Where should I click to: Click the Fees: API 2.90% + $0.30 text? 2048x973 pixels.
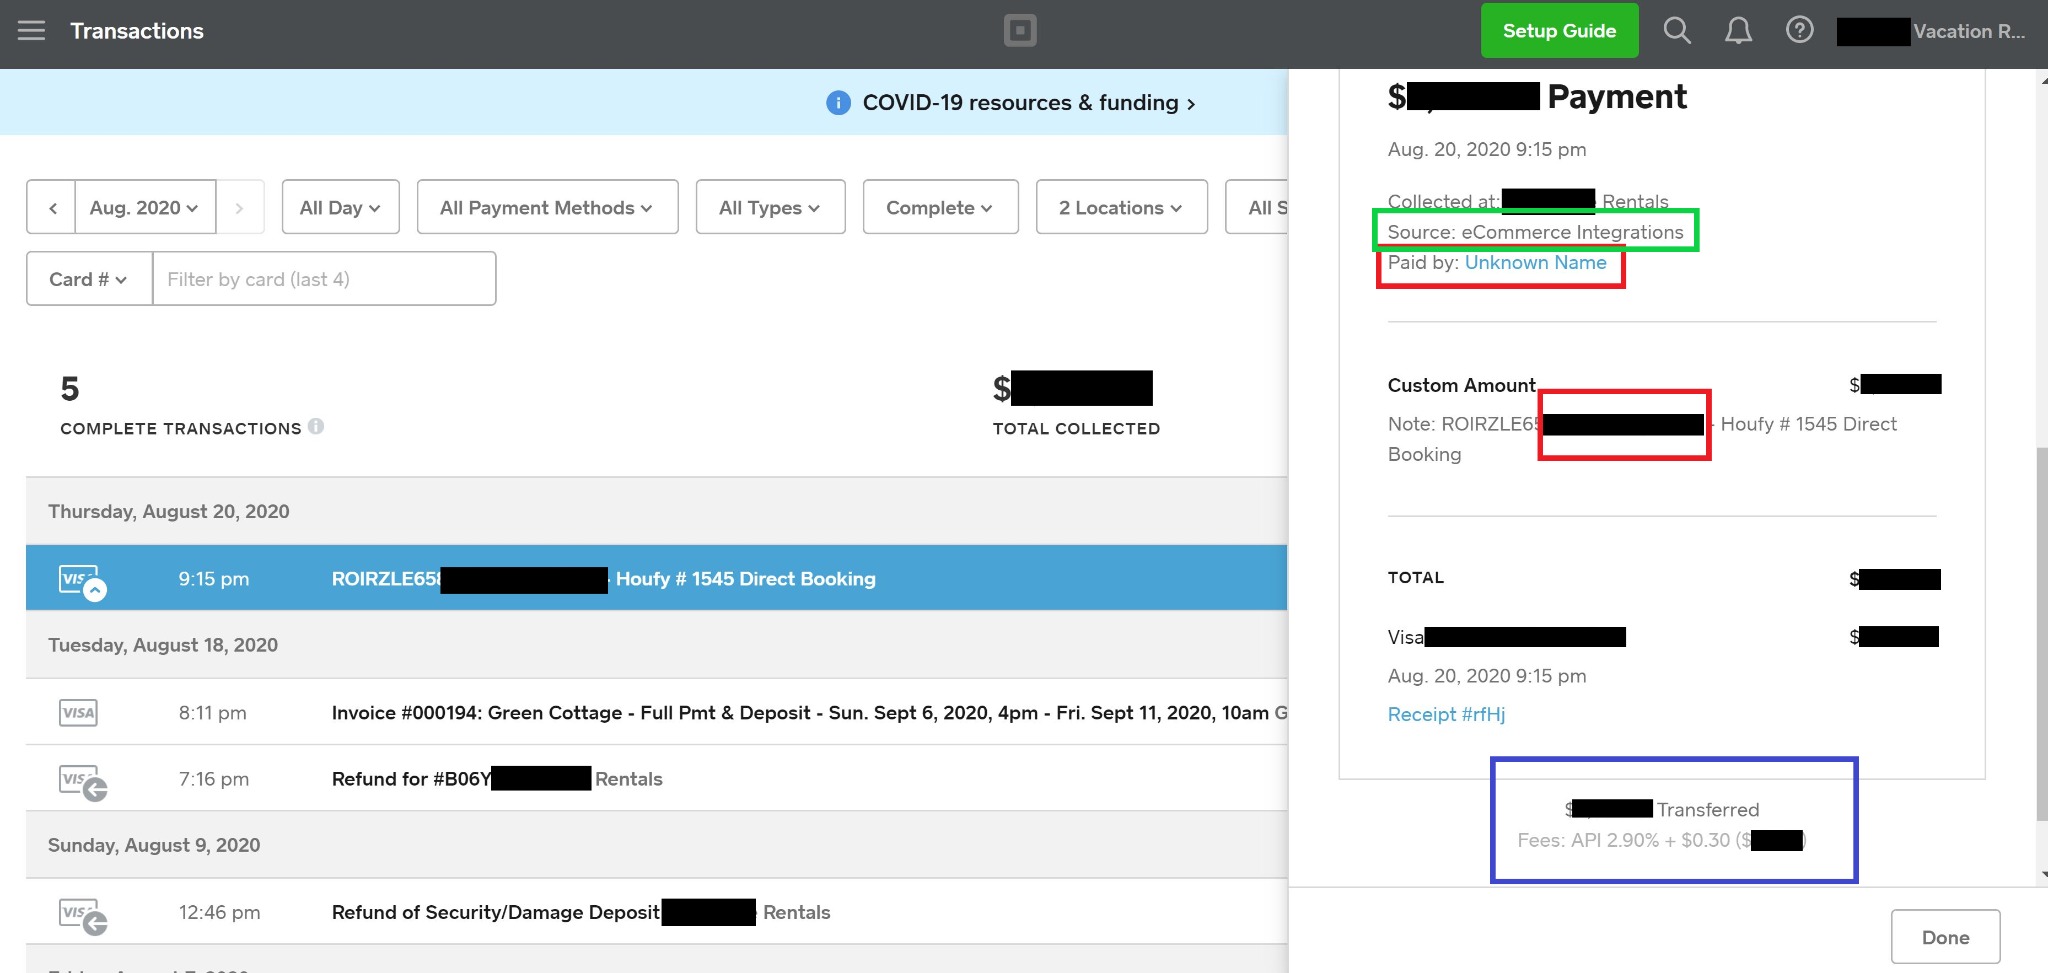[1661, 840]
